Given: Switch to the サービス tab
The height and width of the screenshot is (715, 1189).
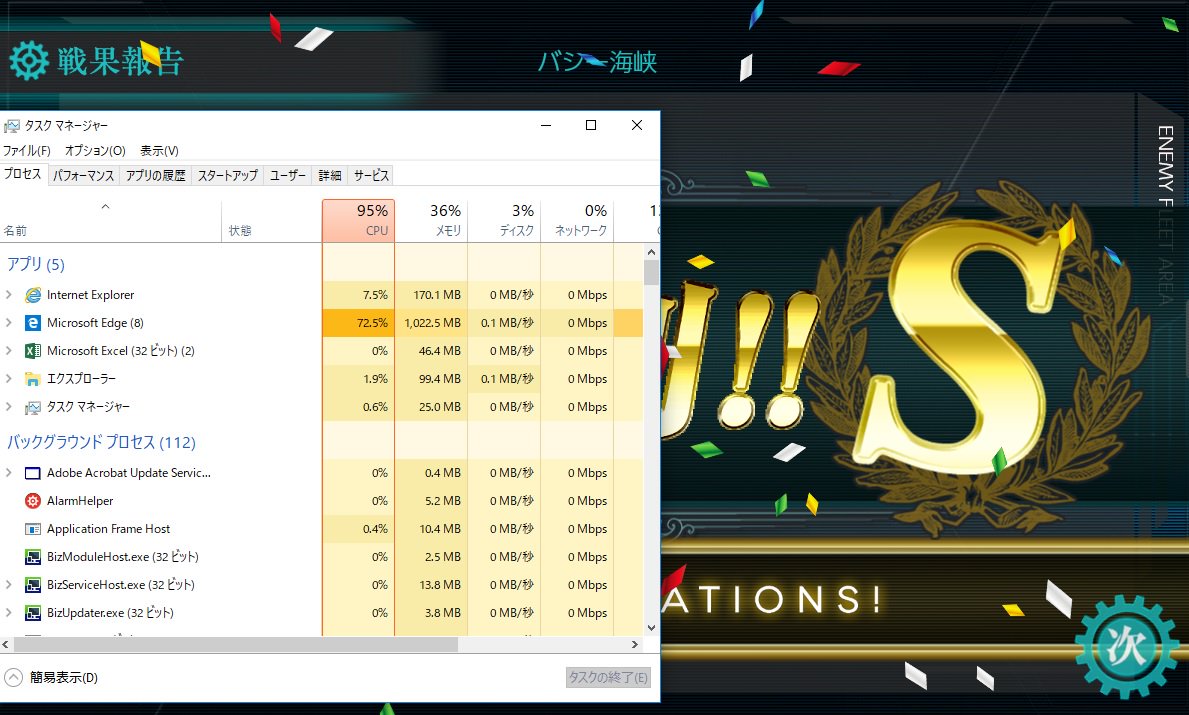Looking at the screenshot, I should (x=371, y=176).
